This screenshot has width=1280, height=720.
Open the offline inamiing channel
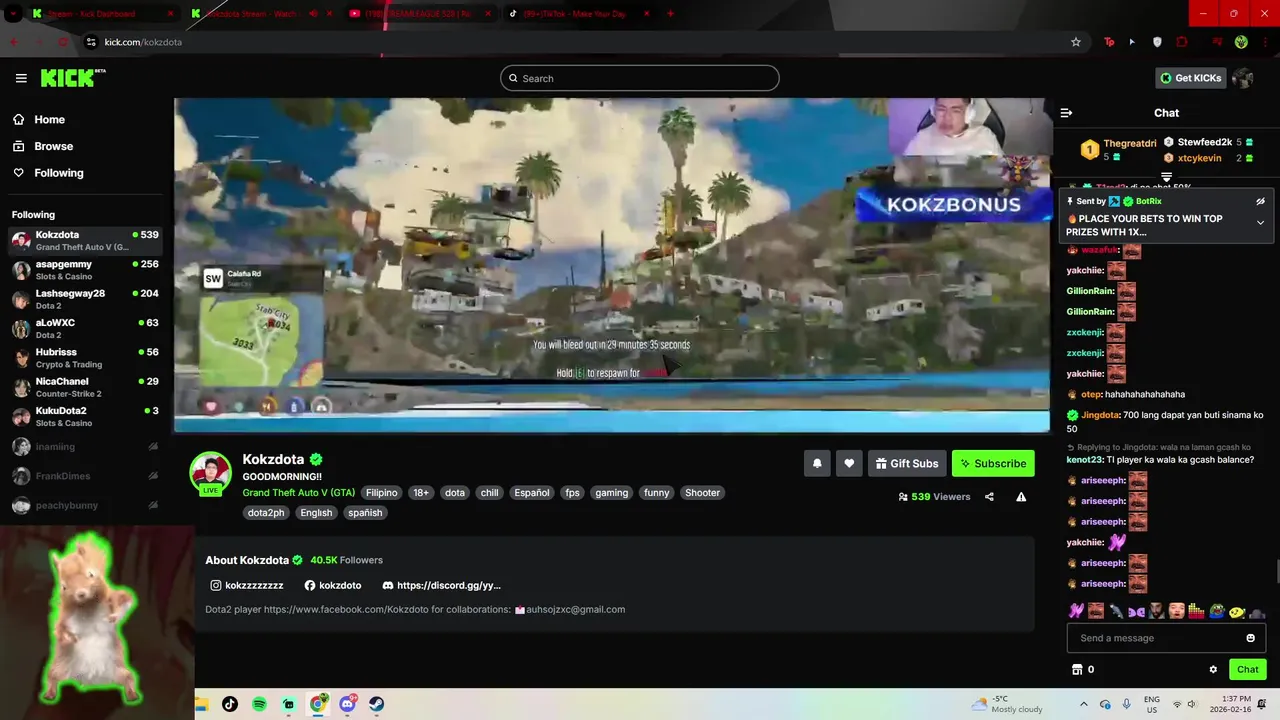(x=85, y=447)
